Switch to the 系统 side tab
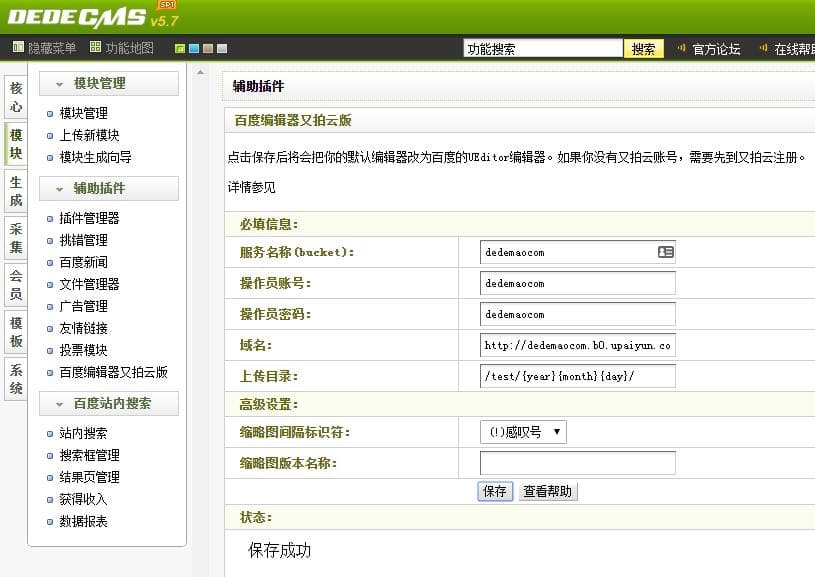The width and height of the screenshot is (815, 577). [x=16, y=378]
